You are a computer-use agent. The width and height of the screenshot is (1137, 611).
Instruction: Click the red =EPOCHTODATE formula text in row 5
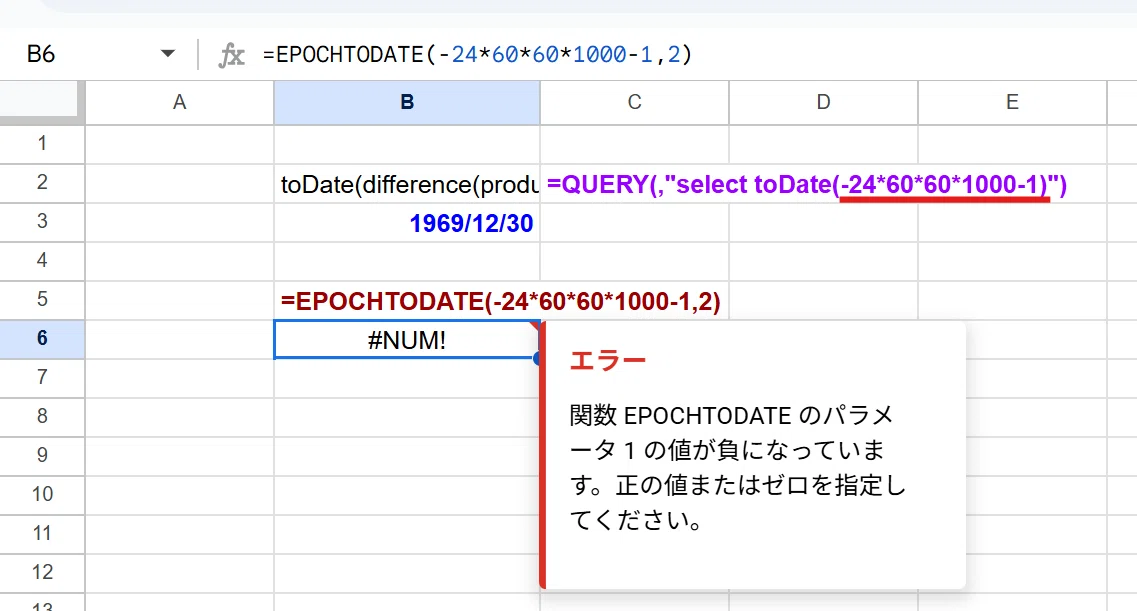[500, 302]
